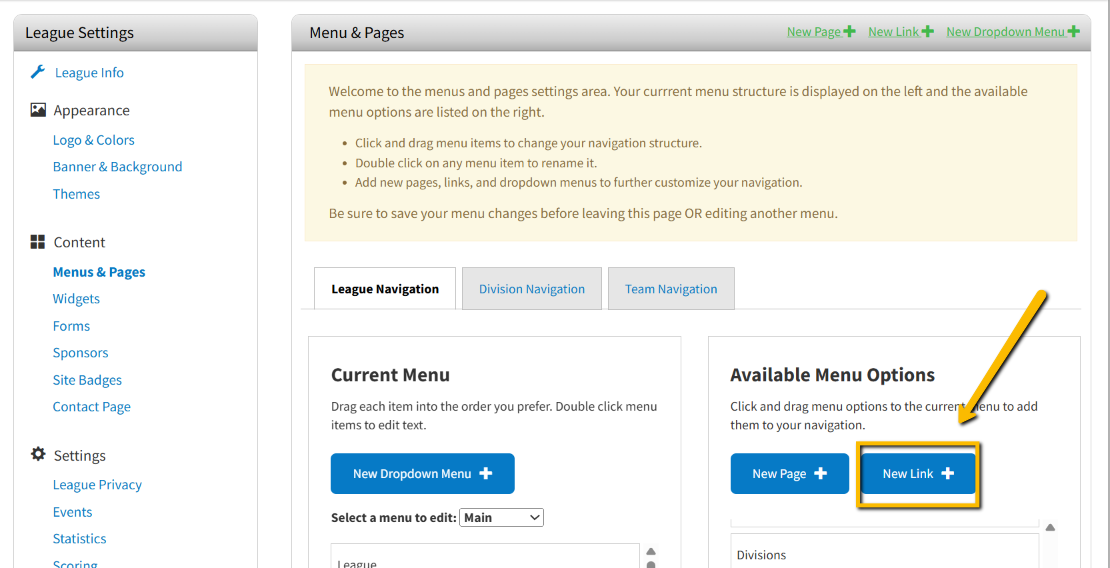The width and height of the screenshot is (1110, 568).
Task: Click the Appearance section heading
Action: [x=91, y=110]
